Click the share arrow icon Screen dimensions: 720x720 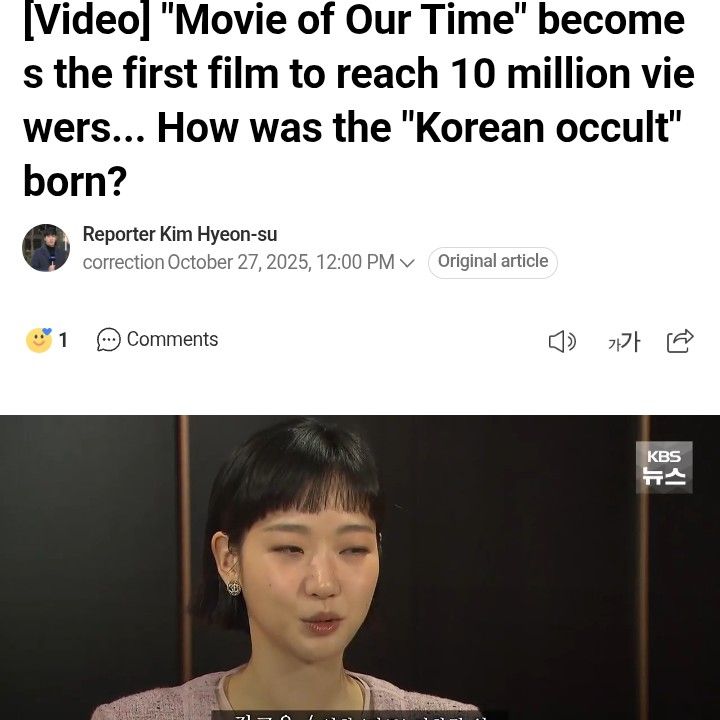coord(680,341)
